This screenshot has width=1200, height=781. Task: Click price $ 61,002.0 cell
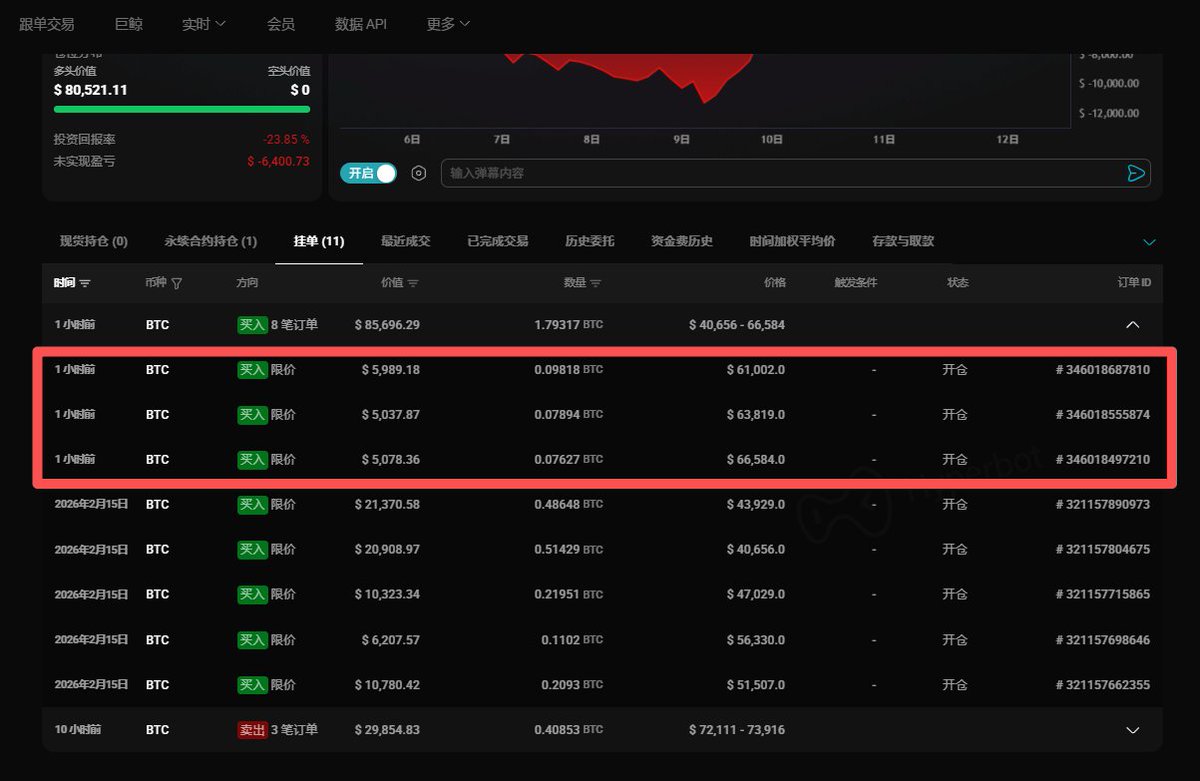point(756,370)
